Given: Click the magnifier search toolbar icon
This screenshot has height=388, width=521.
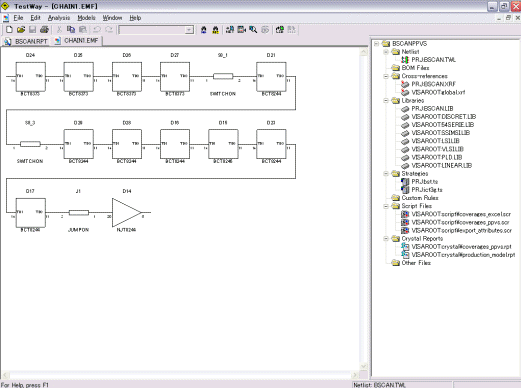Looking at the screenshot, I should [x=253, y=30].
